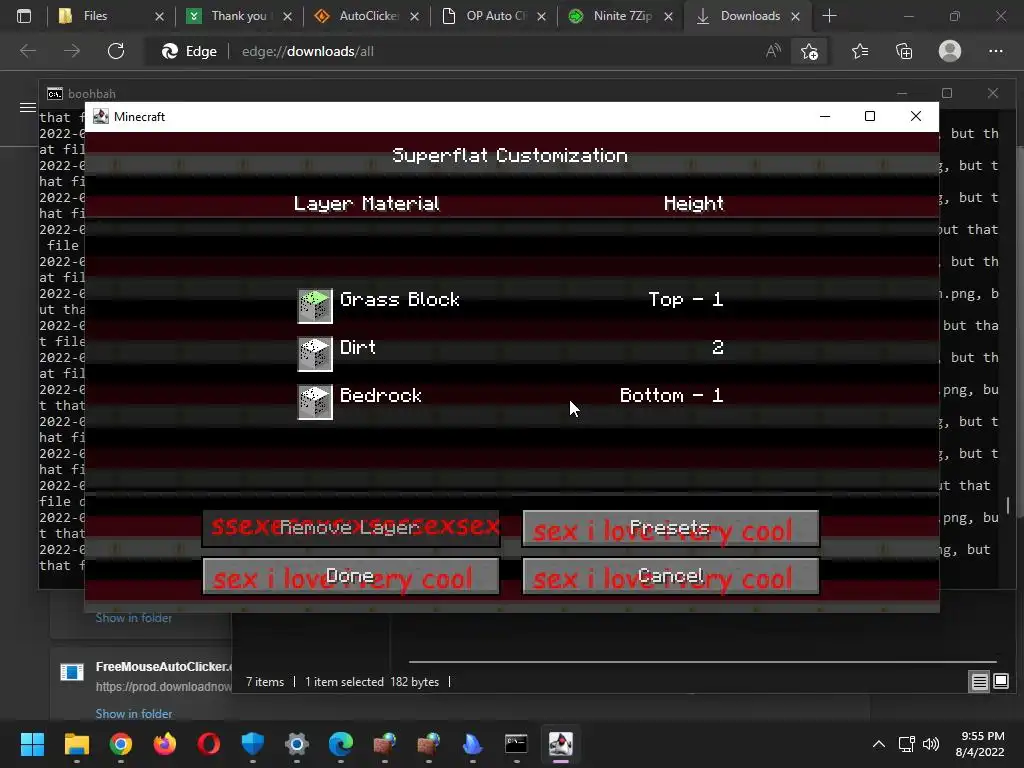Viewport: 1024px width, 768px height.
Task: Switch File Explorer to details view
Action: (980, 682)
